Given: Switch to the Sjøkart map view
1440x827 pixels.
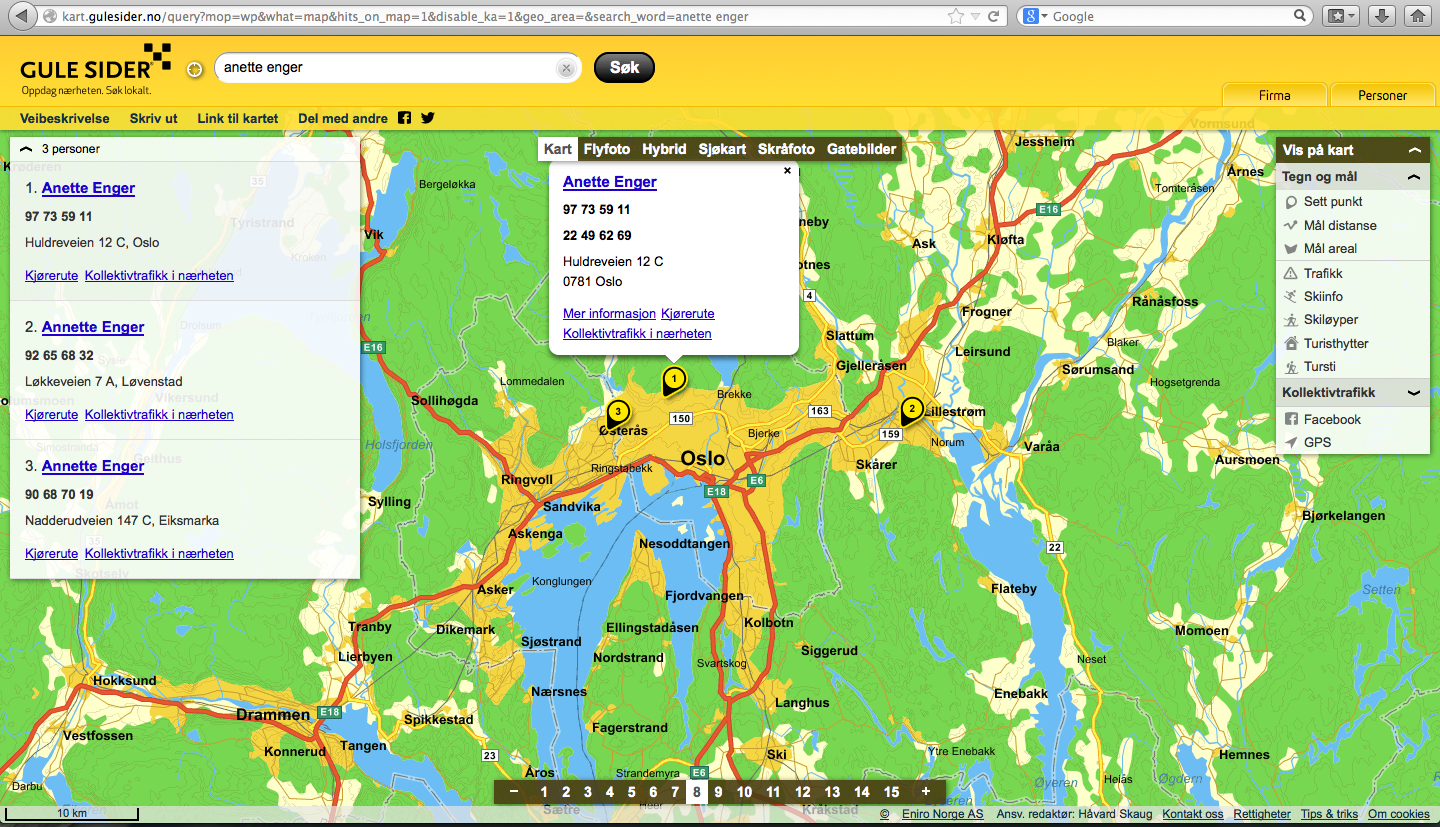Looking at the screenshot, I should point(722,149).
